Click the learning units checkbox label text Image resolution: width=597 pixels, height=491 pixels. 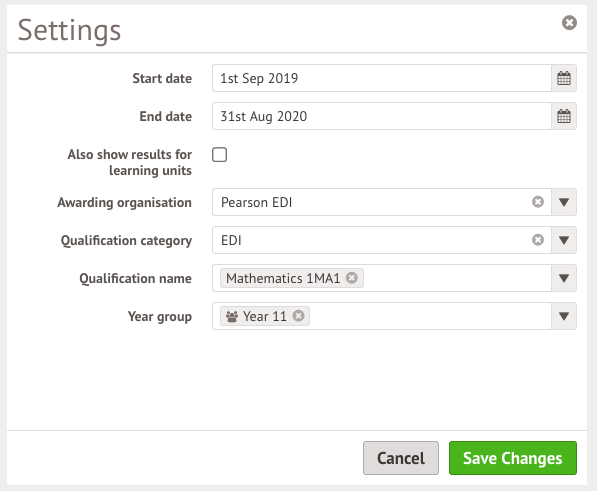pyautogui.click(x=129, y=163)
